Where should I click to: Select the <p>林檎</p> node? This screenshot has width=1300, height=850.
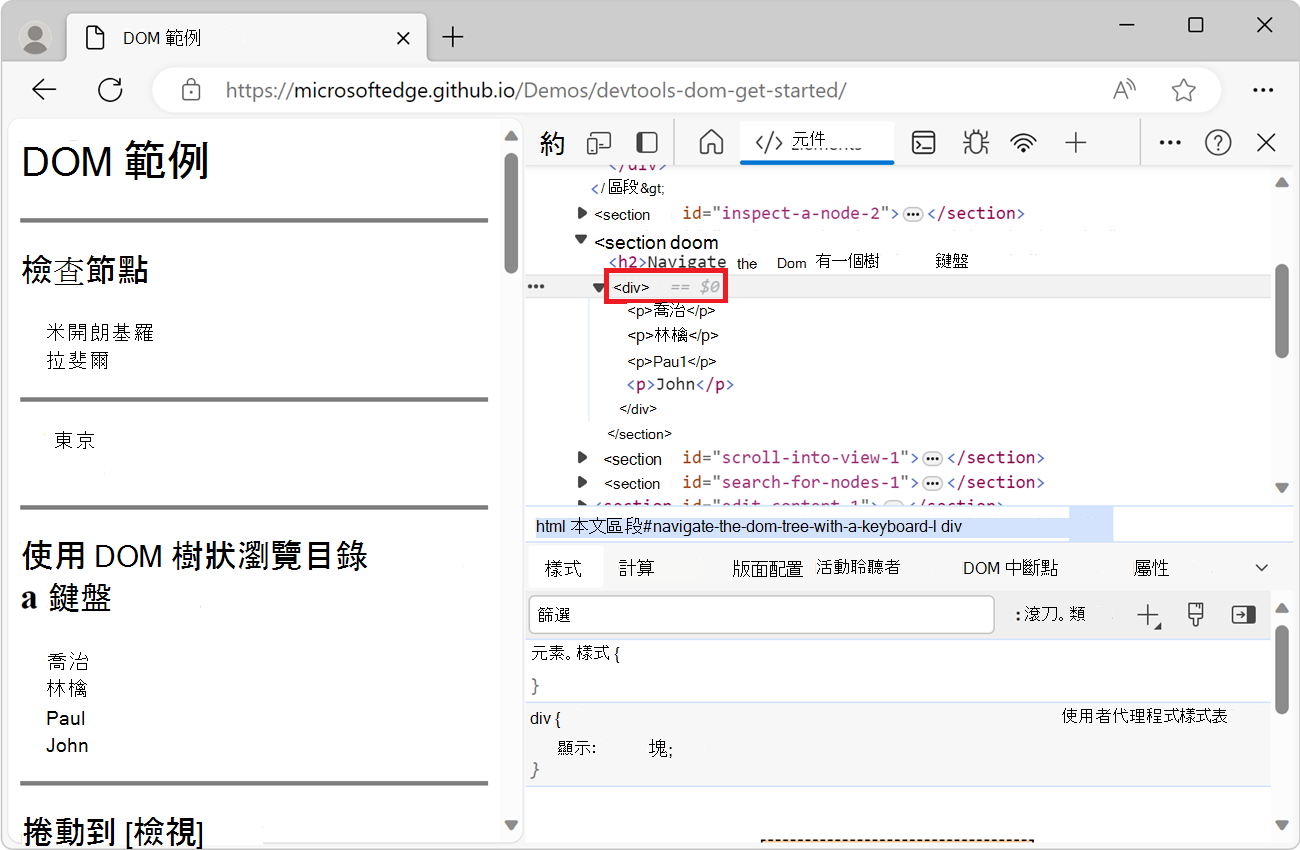(x=673, y=336)
